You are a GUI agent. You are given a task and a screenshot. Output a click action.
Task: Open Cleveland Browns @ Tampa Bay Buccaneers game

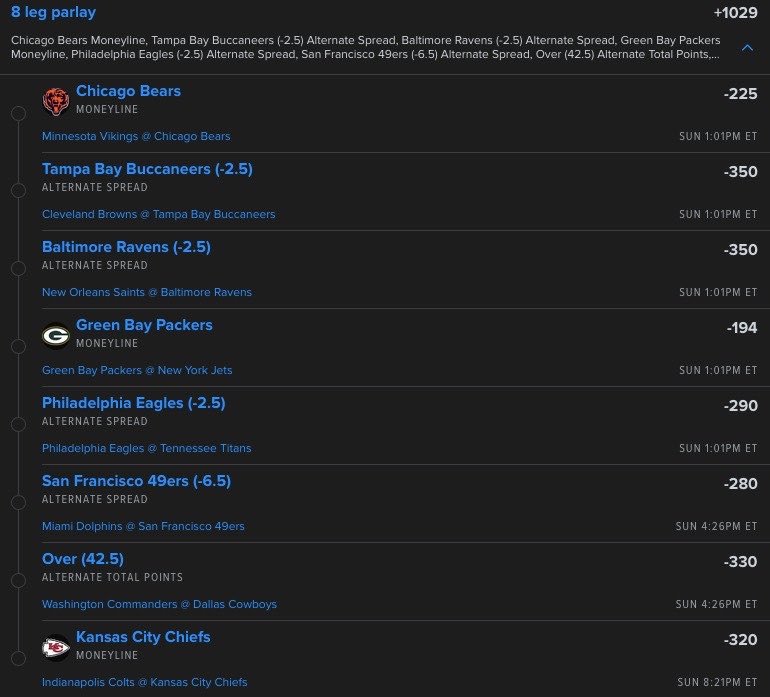(x=159, y=214)
